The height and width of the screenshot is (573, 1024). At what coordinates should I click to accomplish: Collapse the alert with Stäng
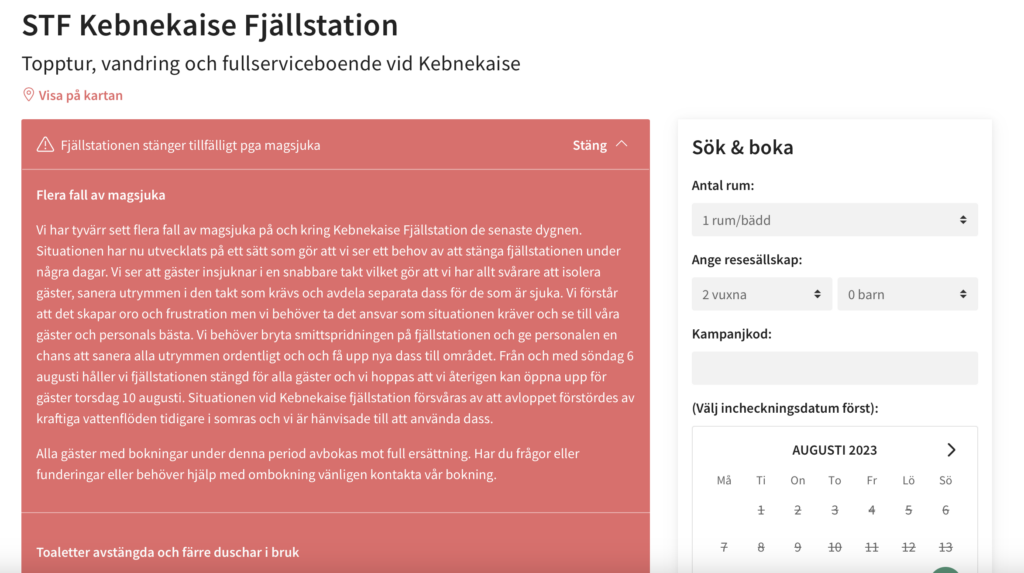point(590,145)
